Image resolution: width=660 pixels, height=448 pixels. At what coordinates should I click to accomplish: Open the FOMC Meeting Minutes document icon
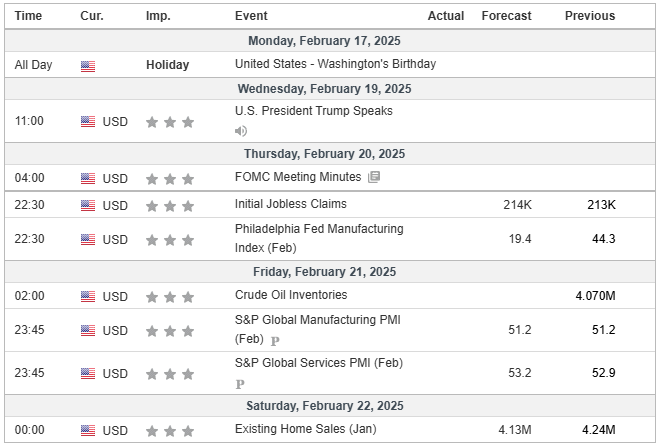[374, 177]
